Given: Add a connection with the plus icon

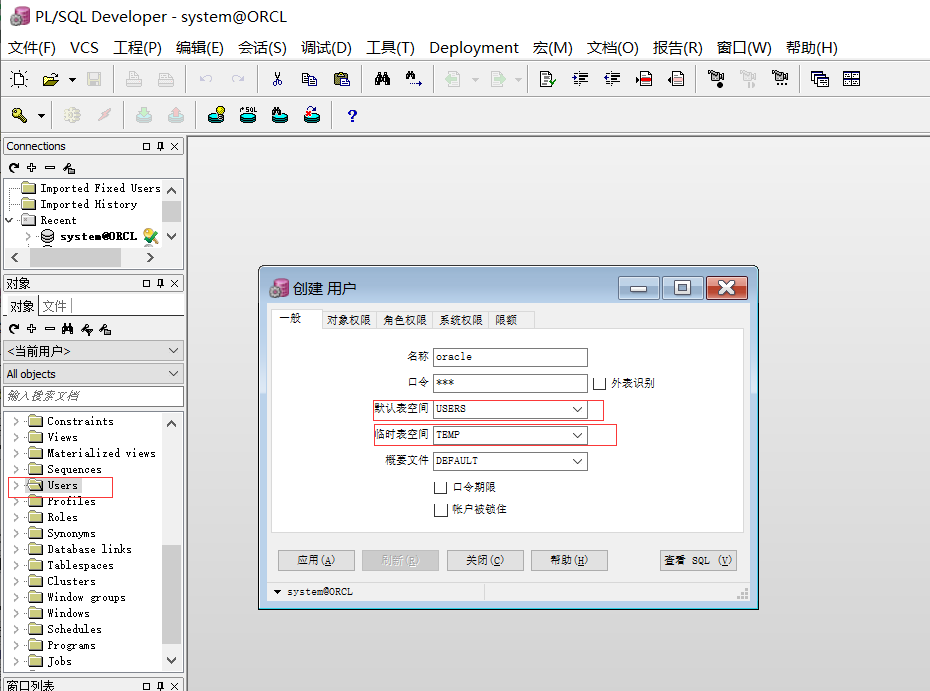Looking at the screenshot, I should 31,168.
